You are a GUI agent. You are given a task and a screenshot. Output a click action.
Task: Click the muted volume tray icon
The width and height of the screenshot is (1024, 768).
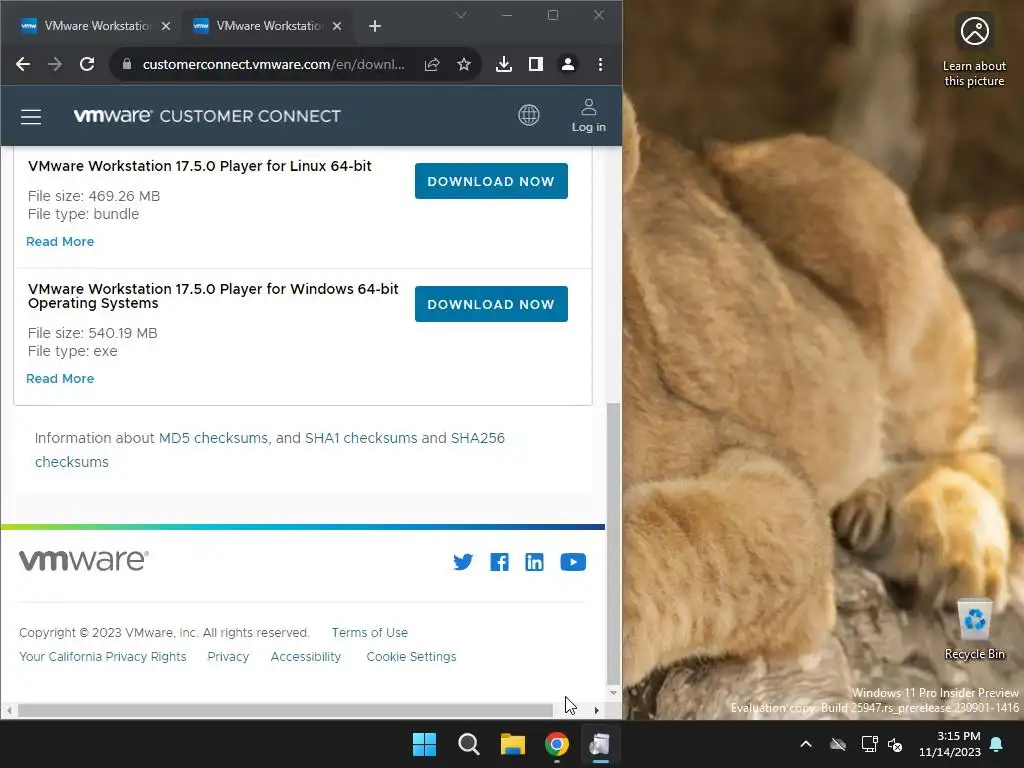pyautogui.click(x=895, y=744)
